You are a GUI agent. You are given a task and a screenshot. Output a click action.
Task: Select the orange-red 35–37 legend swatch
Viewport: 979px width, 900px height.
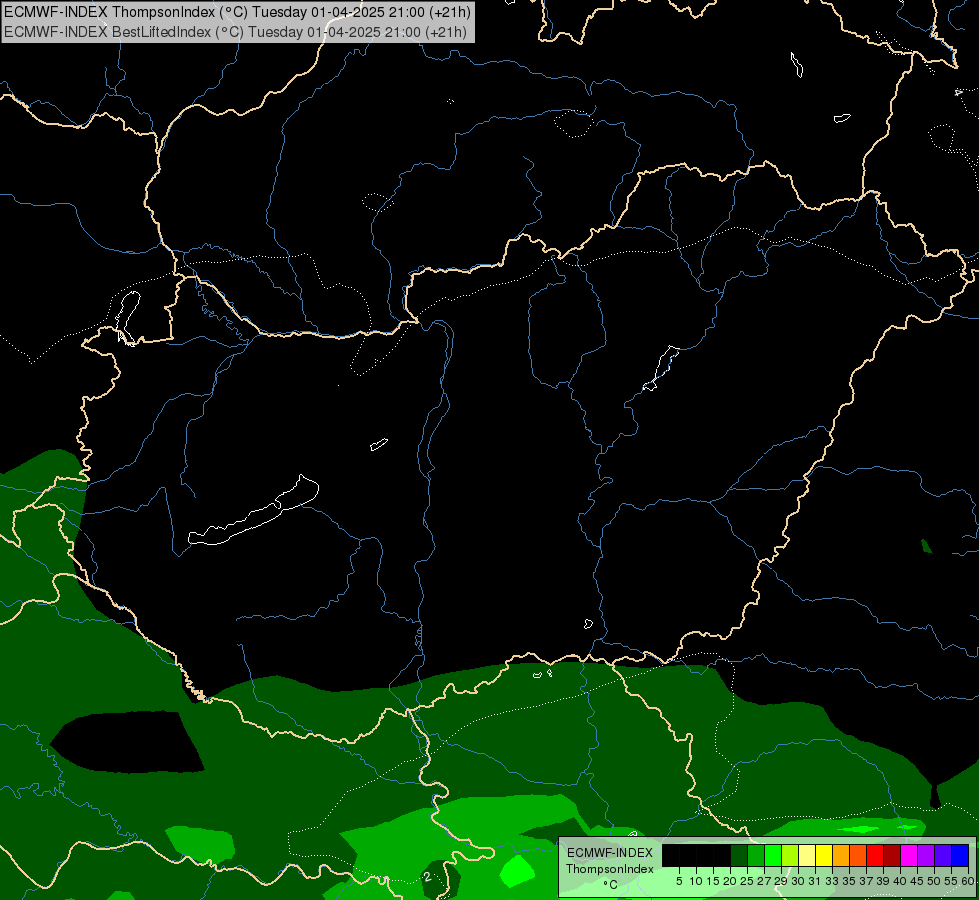[x=858, y=855]
